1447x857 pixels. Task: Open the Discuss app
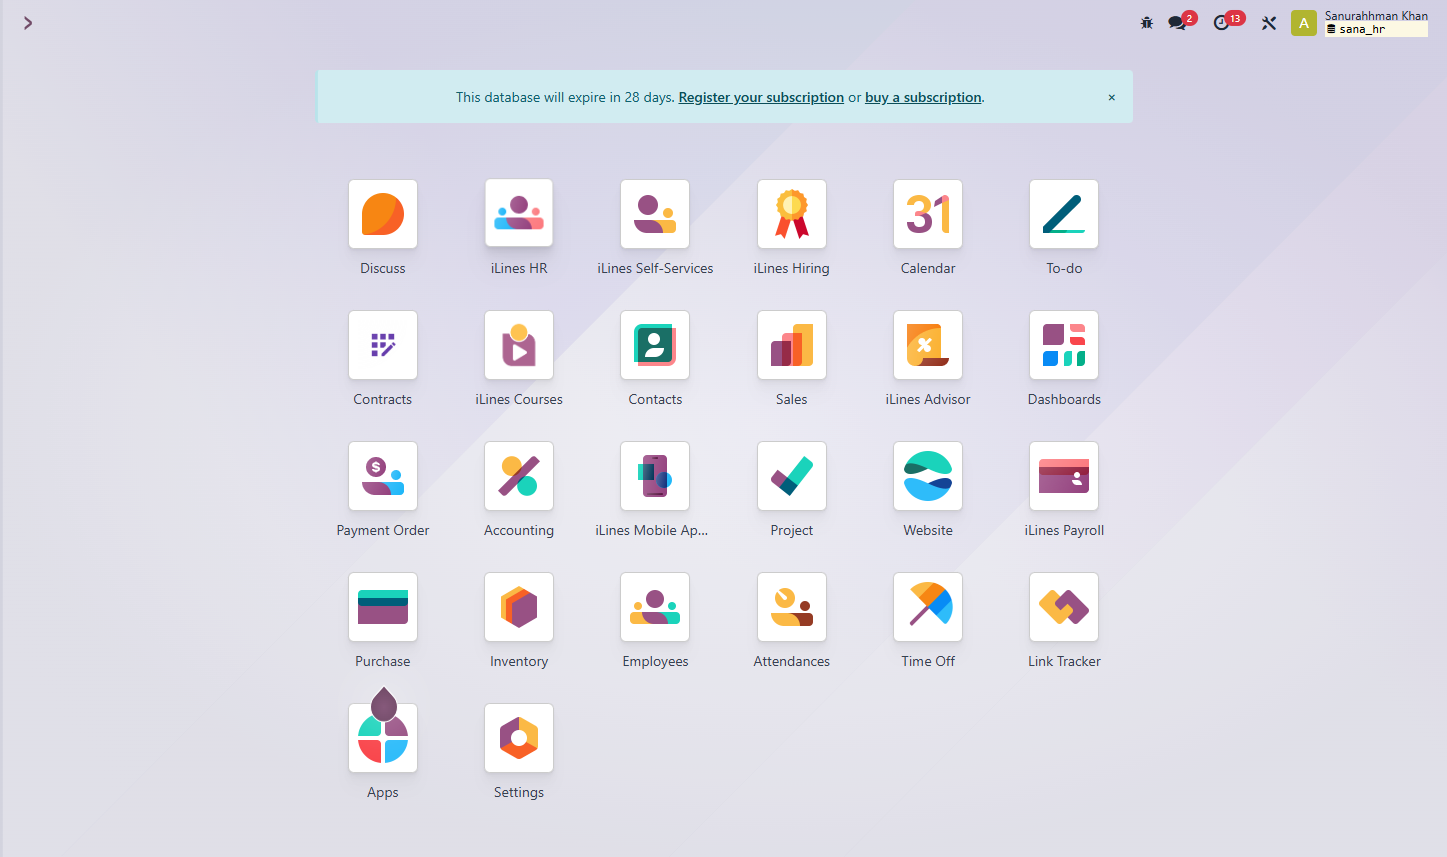383,214
